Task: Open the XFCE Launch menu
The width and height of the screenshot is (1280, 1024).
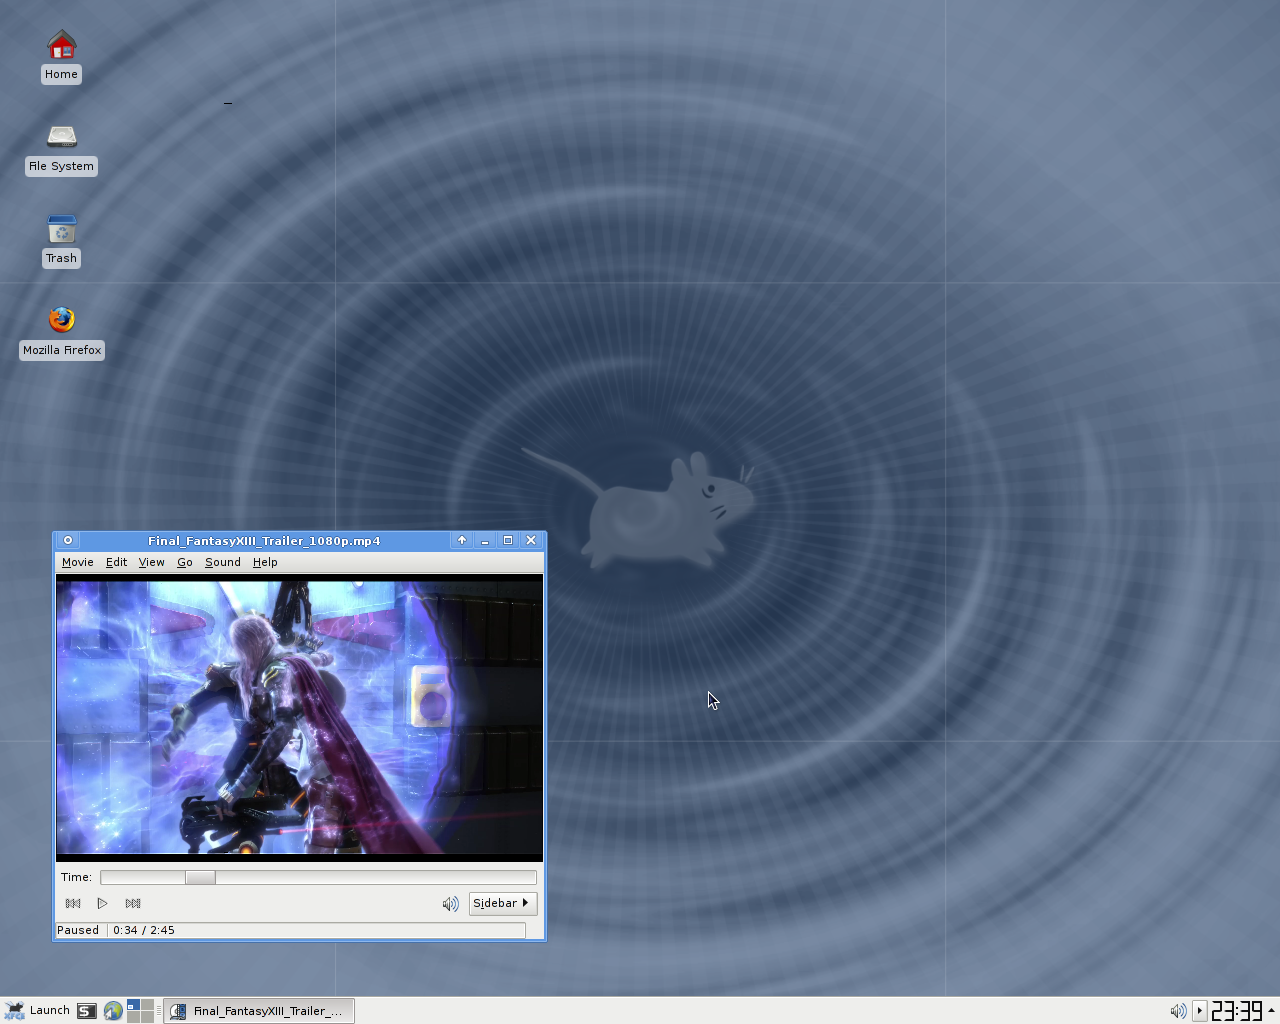Action: click(x=37, y=1011)
